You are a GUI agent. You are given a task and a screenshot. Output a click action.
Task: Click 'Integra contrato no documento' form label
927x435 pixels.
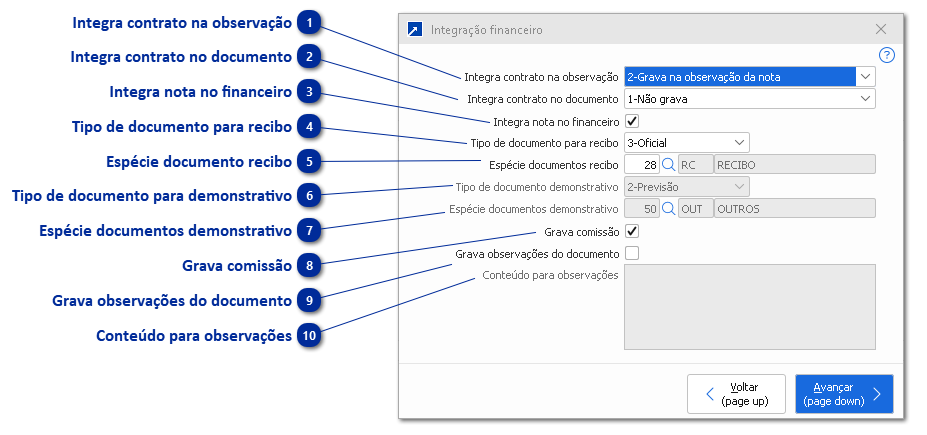click(x=543, y=99)
